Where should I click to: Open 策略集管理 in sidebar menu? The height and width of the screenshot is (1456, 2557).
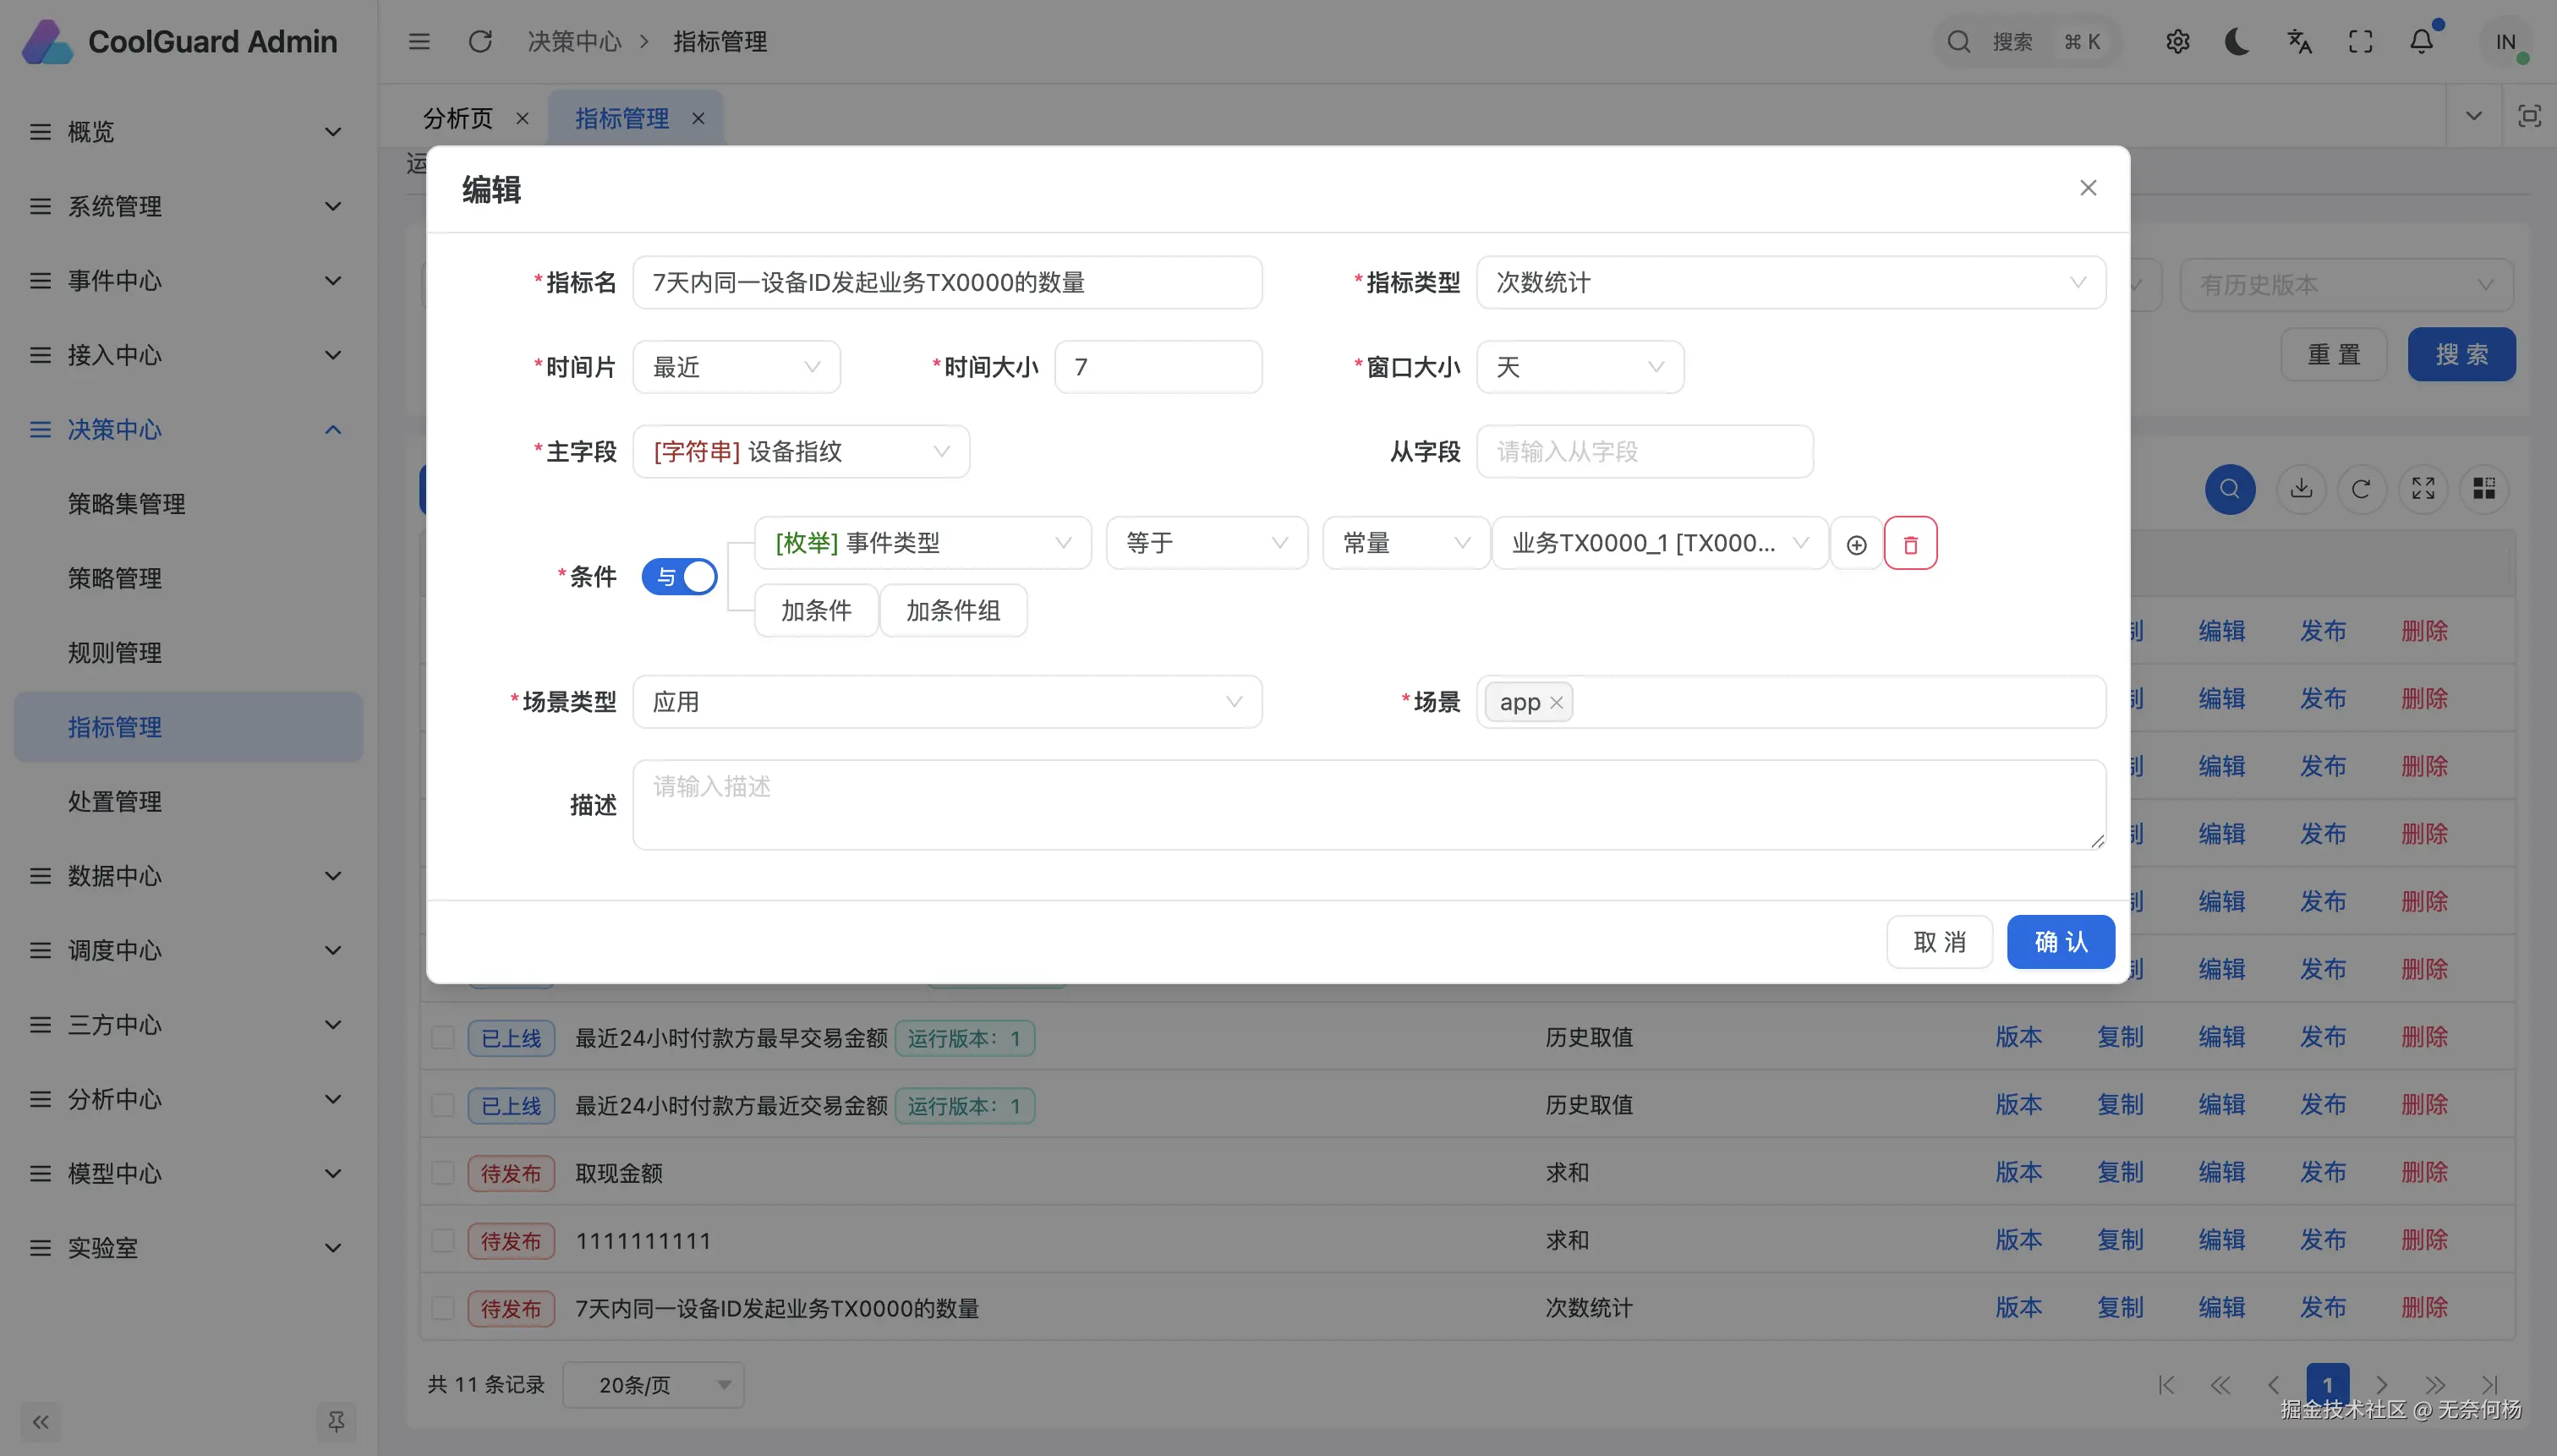pos(127,504)
